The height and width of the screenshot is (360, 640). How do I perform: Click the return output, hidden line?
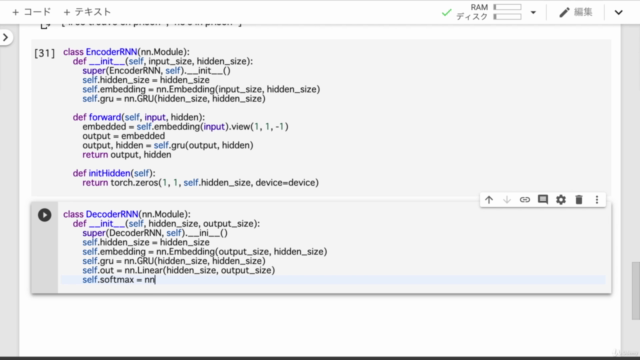(127, 155)
